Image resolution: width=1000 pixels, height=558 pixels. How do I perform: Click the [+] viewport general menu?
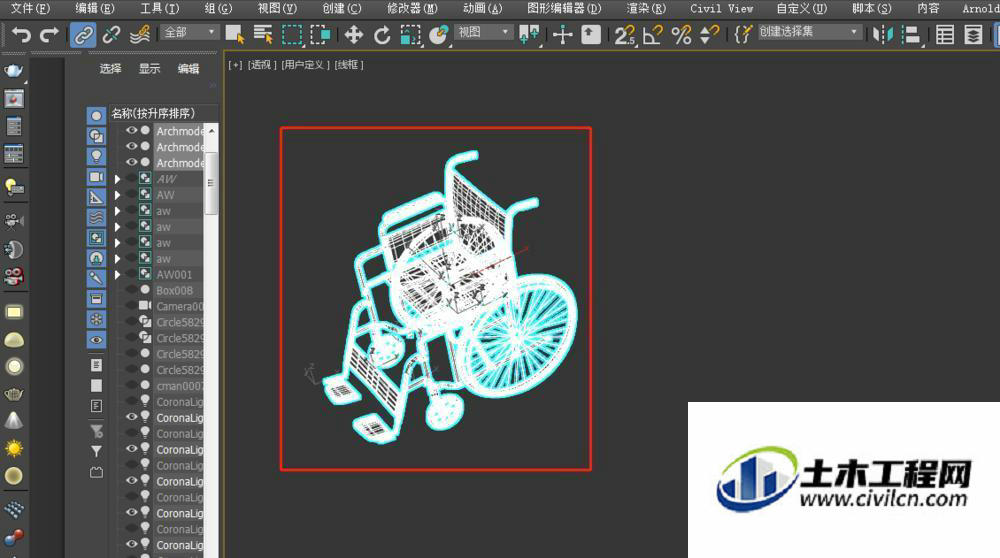coord(235,65)
